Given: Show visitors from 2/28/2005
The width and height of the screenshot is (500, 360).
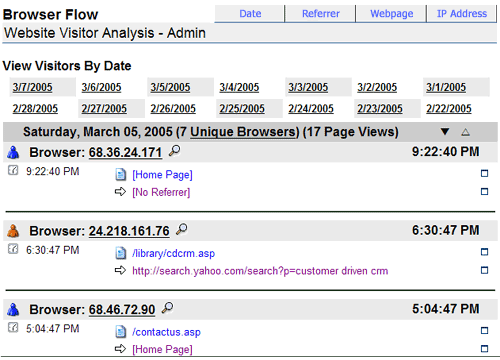Looking at the screenshot, I should tap(35, 109).
